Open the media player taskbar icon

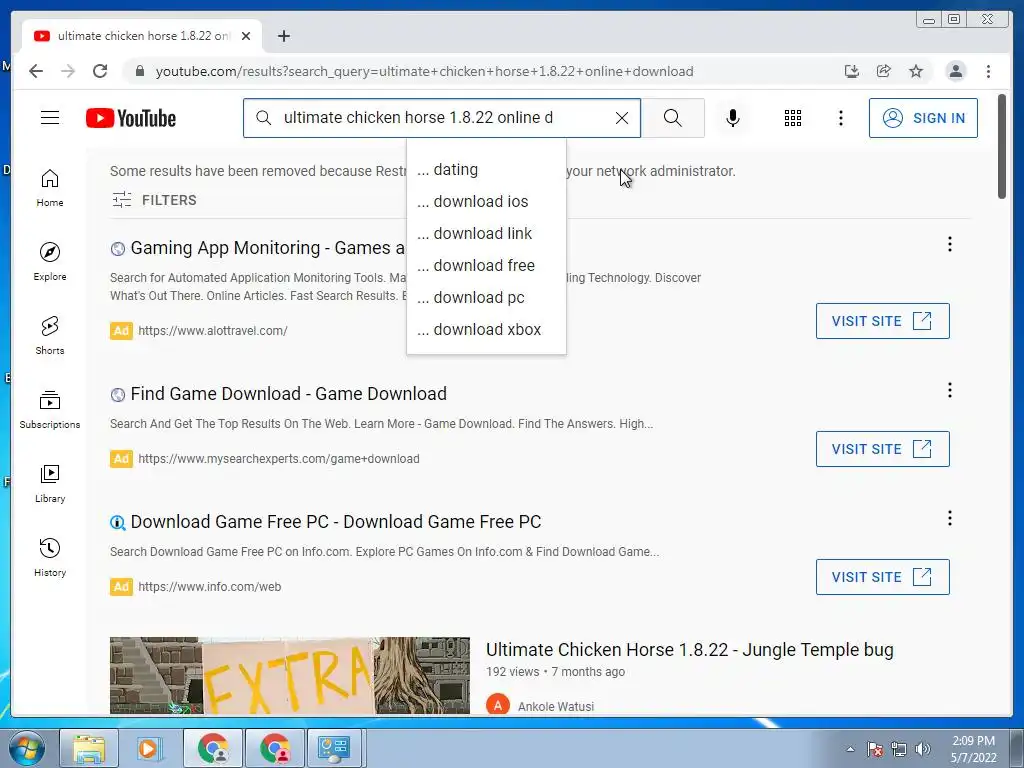tap(150, 748)
